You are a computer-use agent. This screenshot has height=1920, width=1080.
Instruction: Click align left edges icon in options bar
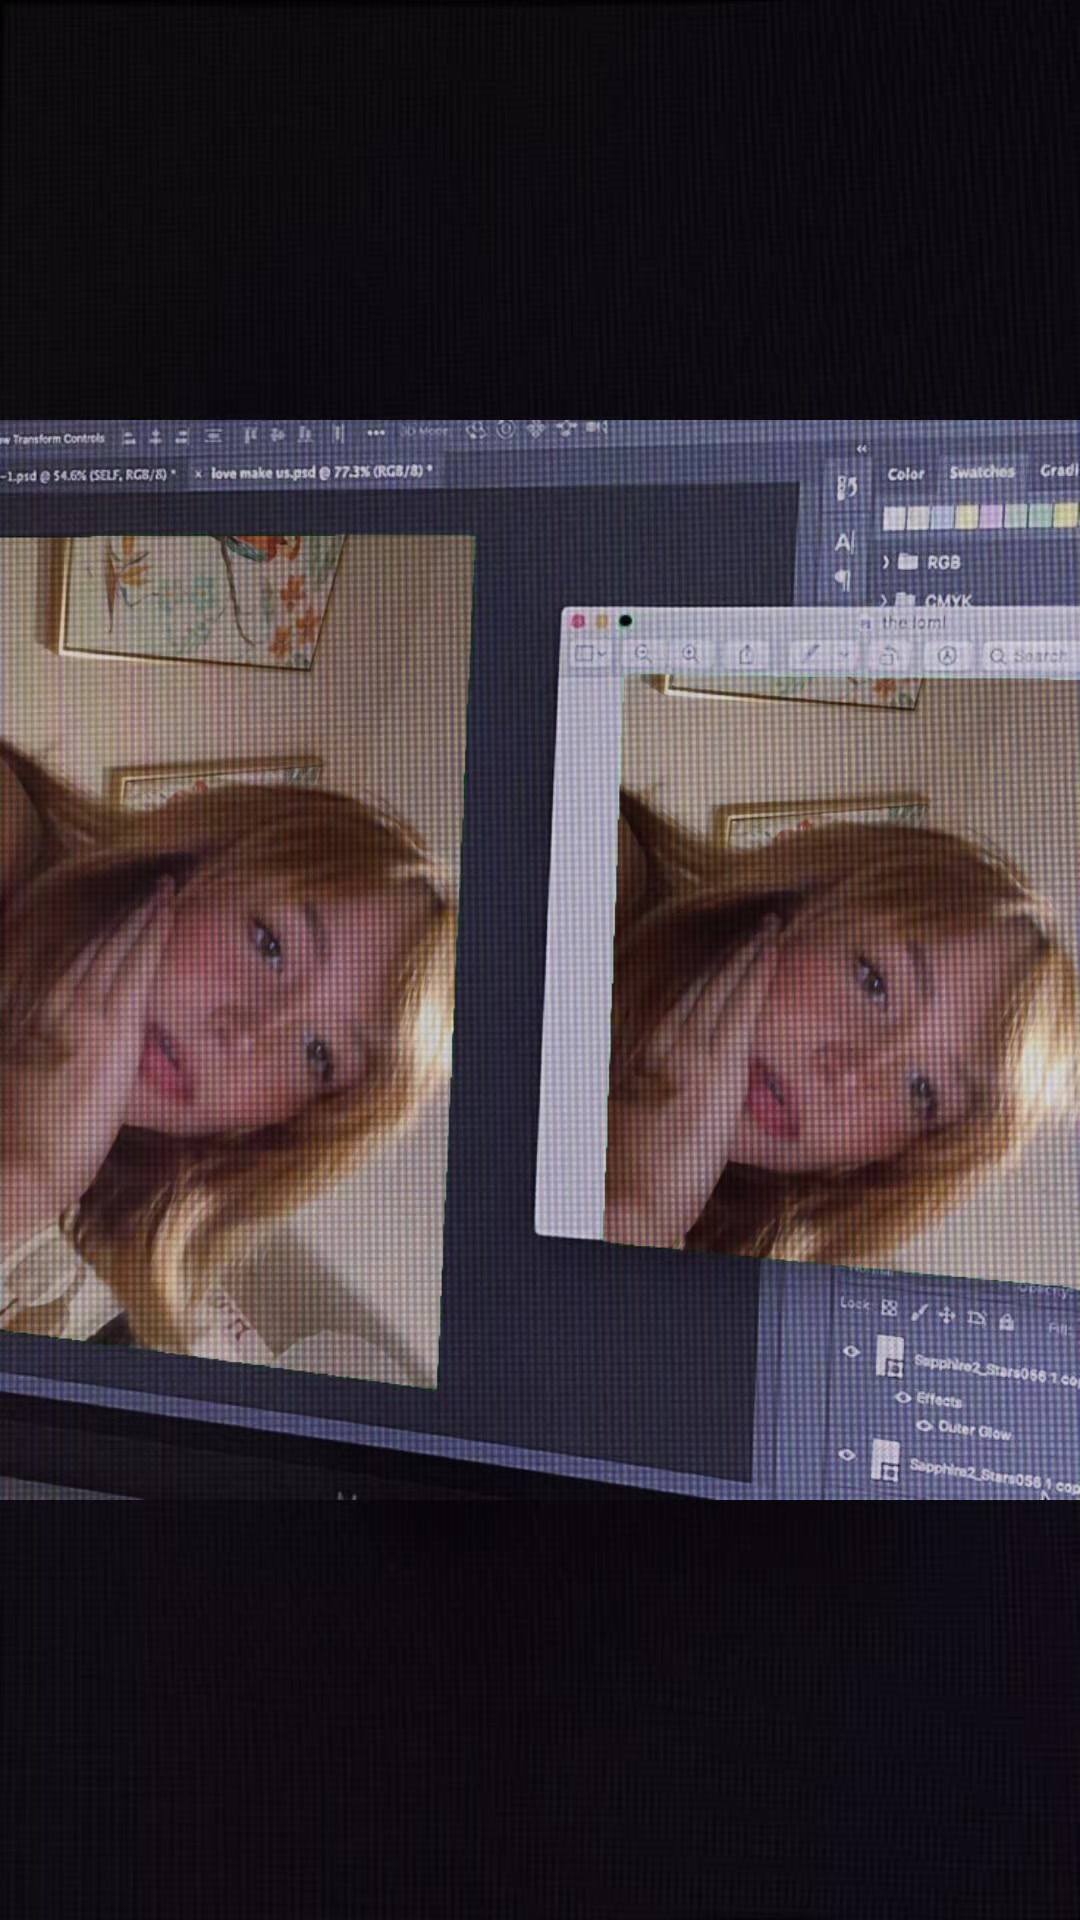pos(129,437)
